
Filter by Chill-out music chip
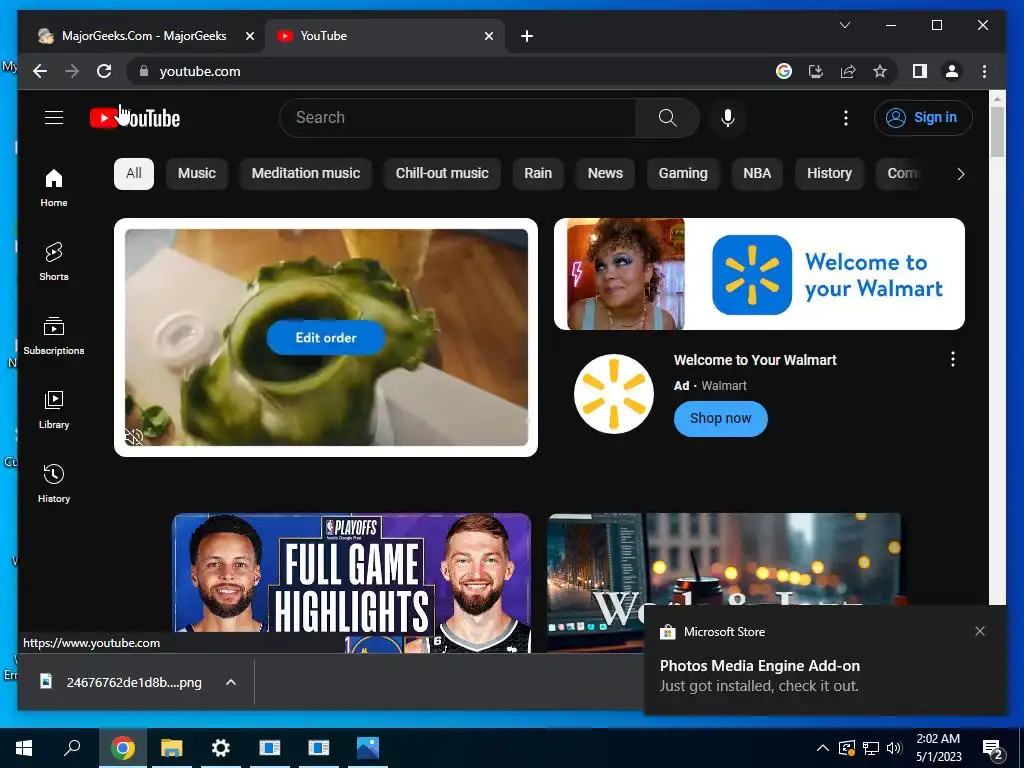pos(442,174)
